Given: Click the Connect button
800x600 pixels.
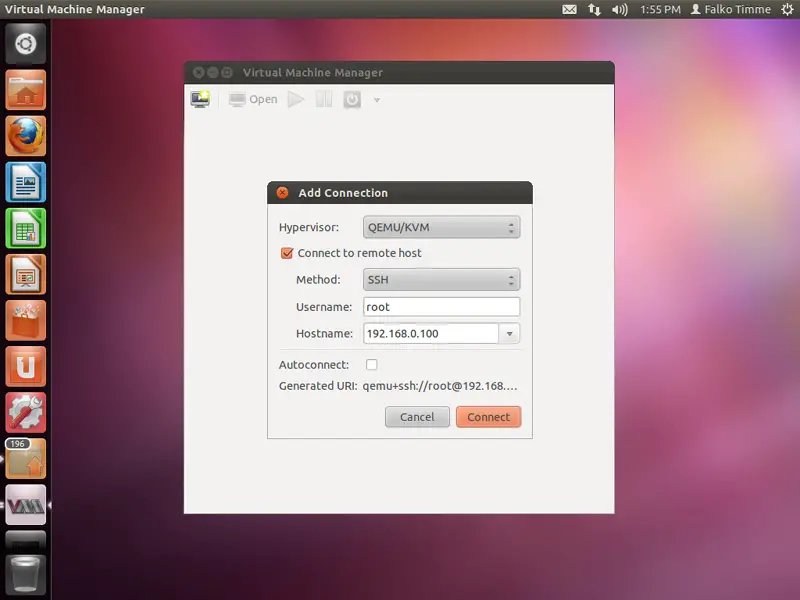Looking at the screenshot, I should pyautogui.click(x=488, y=417).
